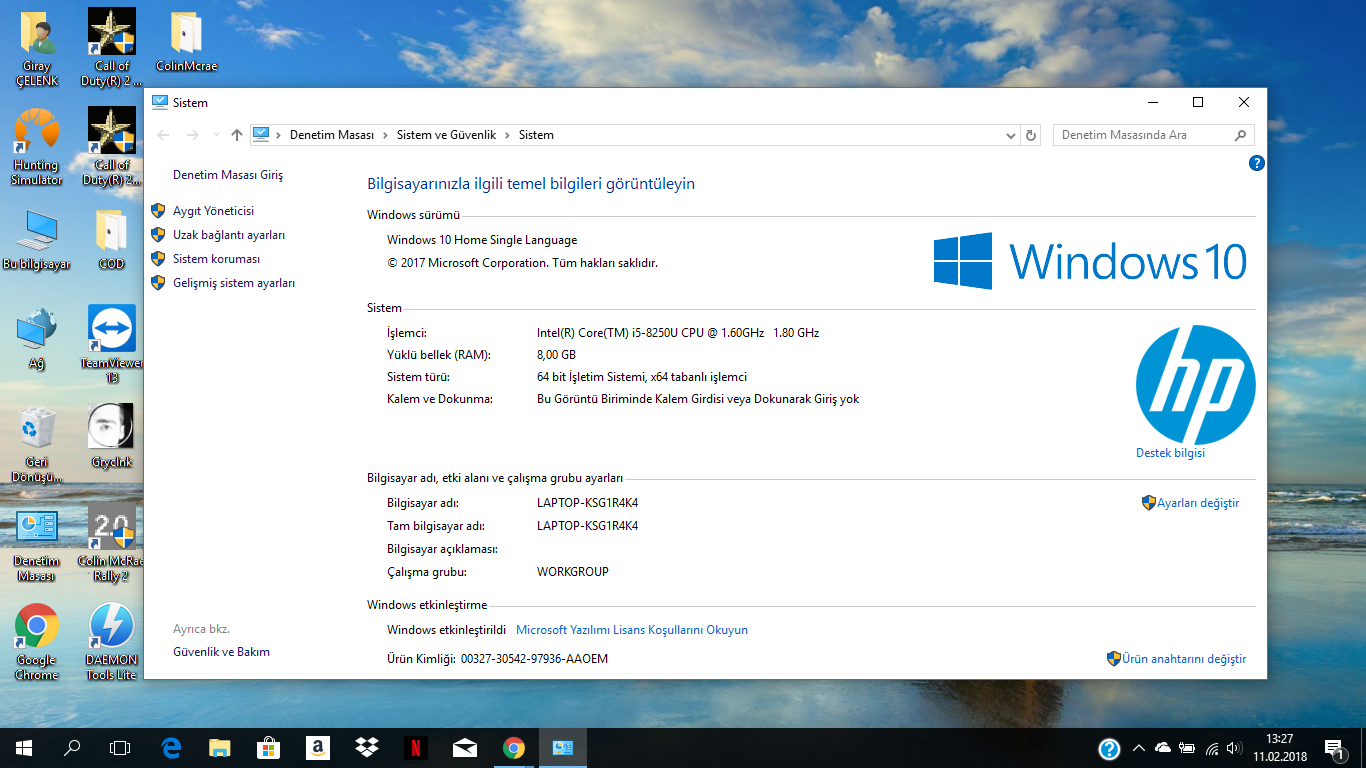Launch Google Chrome desktop shortcut
The image size is (1366, 768).
(x=37, y=643)
